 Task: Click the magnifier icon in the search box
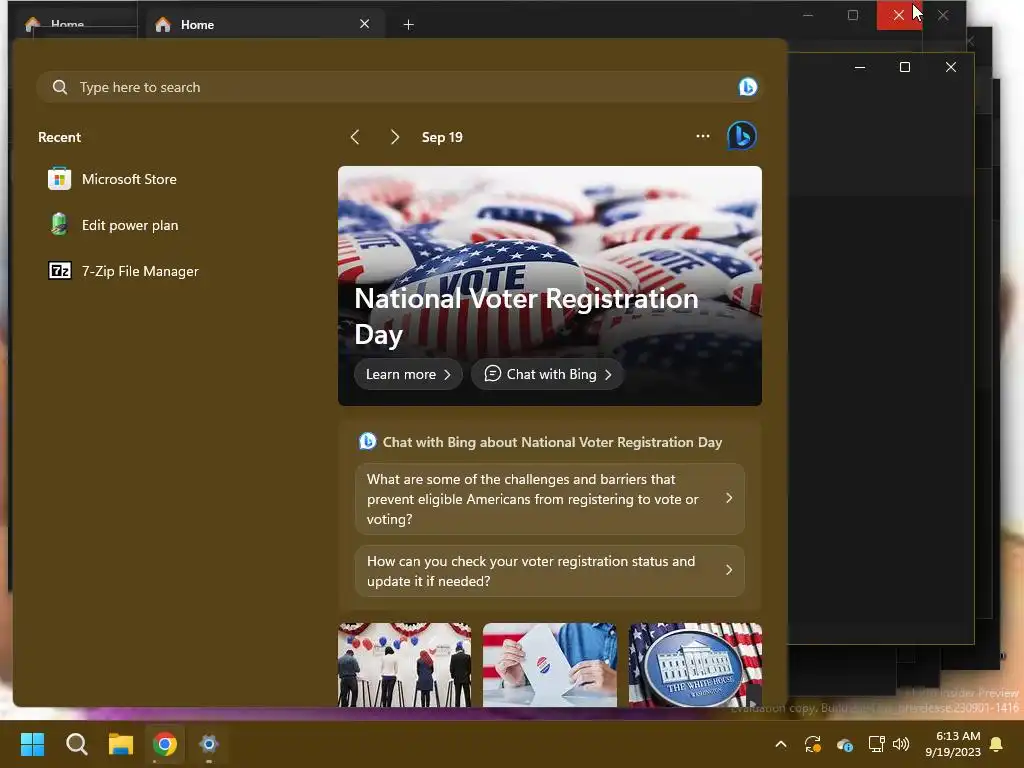[x=59, y=87]
